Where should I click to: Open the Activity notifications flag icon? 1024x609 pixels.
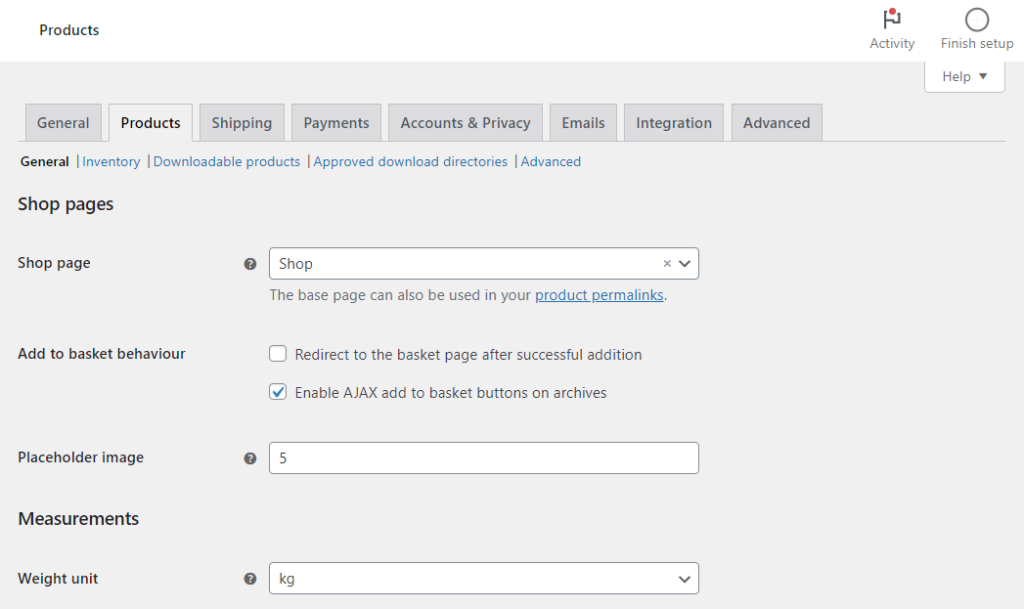(891, 18)
